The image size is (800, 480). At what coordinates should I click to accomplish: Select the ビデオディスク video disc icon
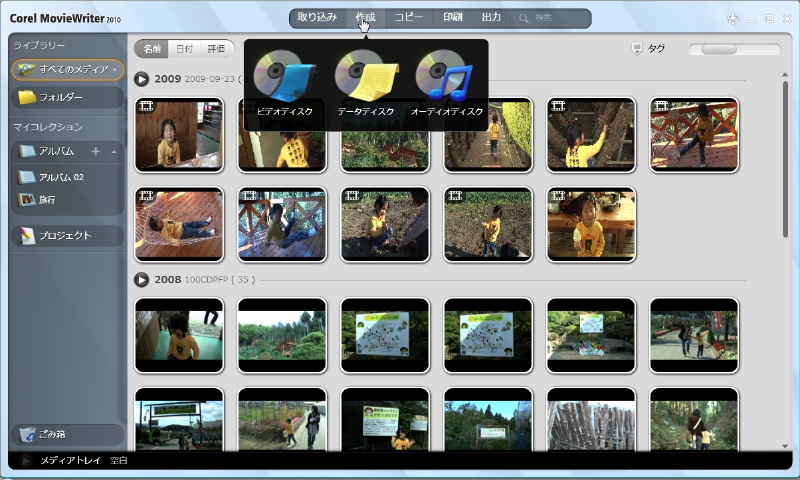tap(284, 80)
